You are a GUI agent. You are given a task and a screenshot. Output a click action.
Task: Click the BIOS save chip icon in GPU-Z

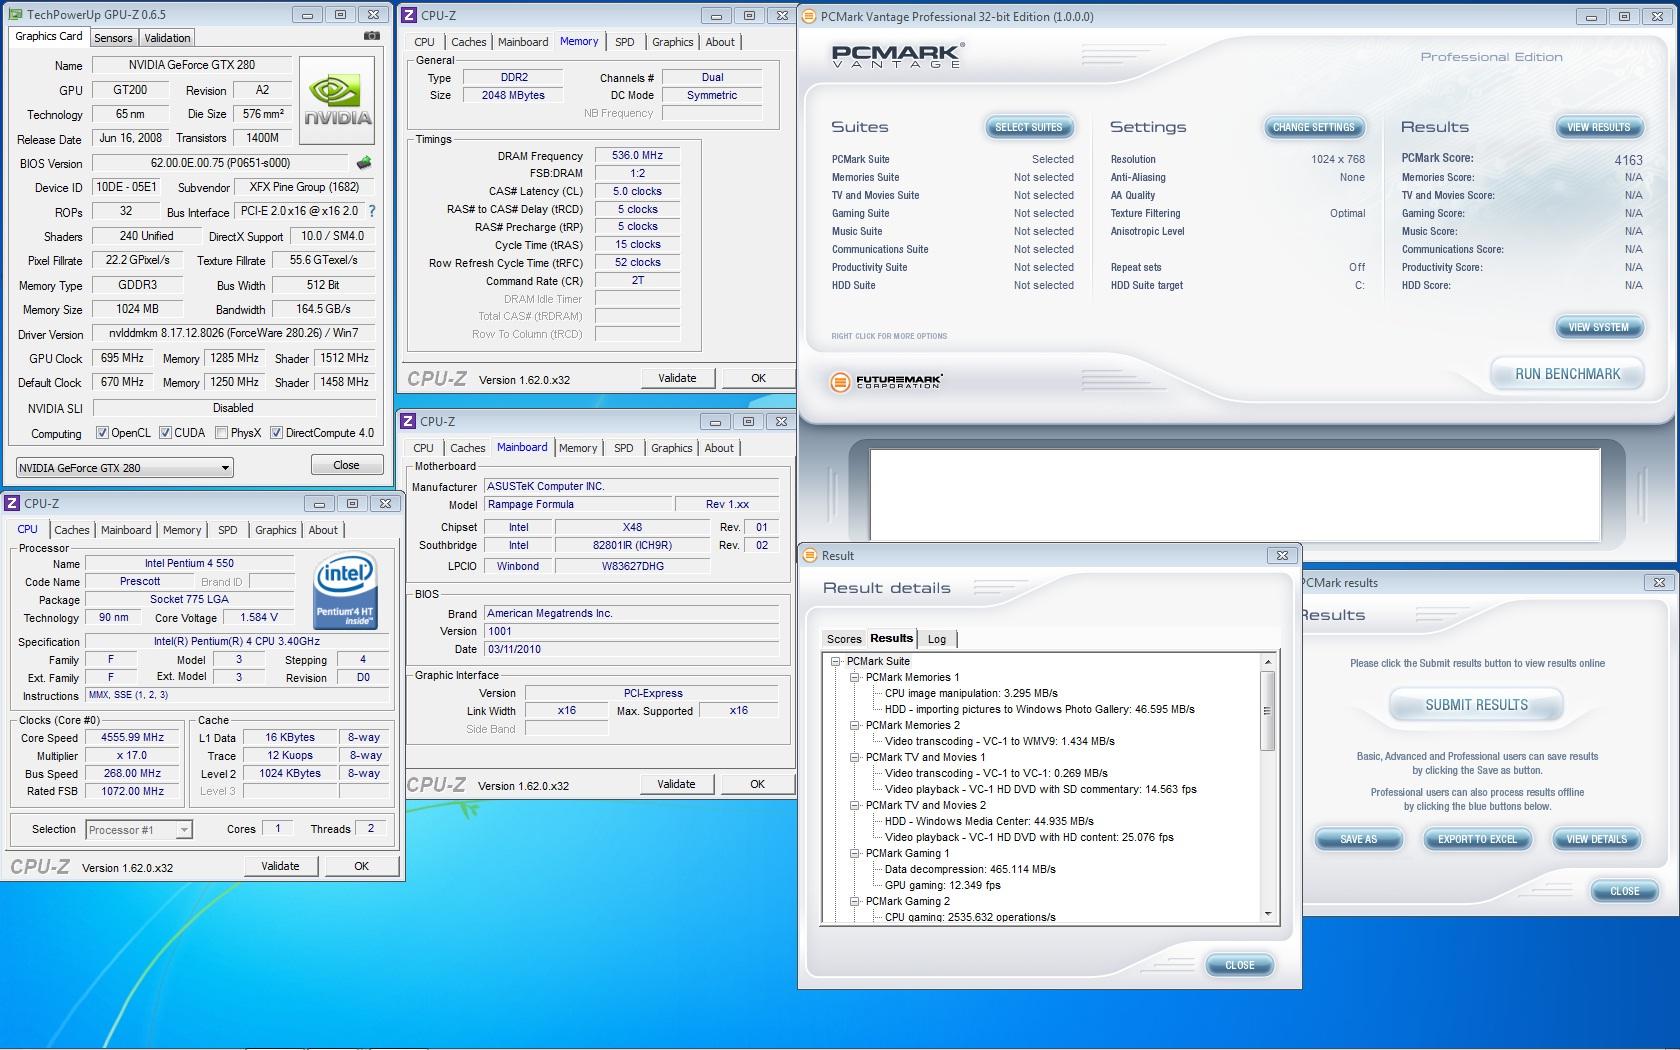[364, 162]
